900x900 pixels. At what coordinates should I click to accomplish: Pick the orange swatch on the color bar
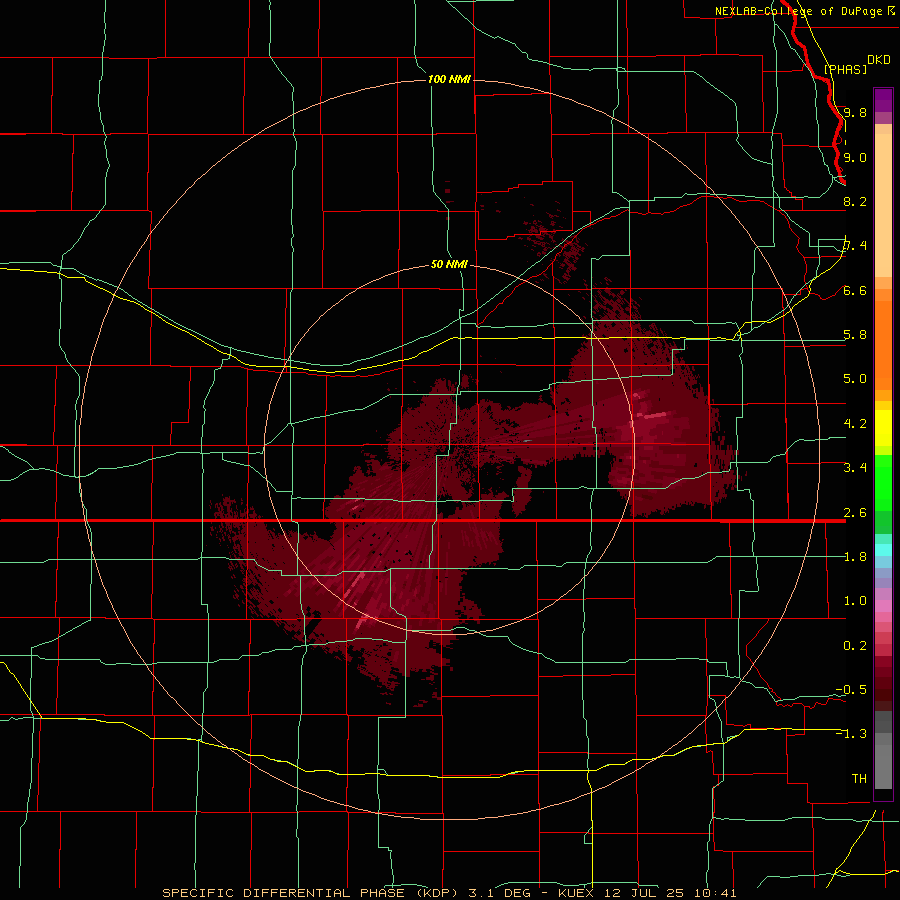(883, 344)
